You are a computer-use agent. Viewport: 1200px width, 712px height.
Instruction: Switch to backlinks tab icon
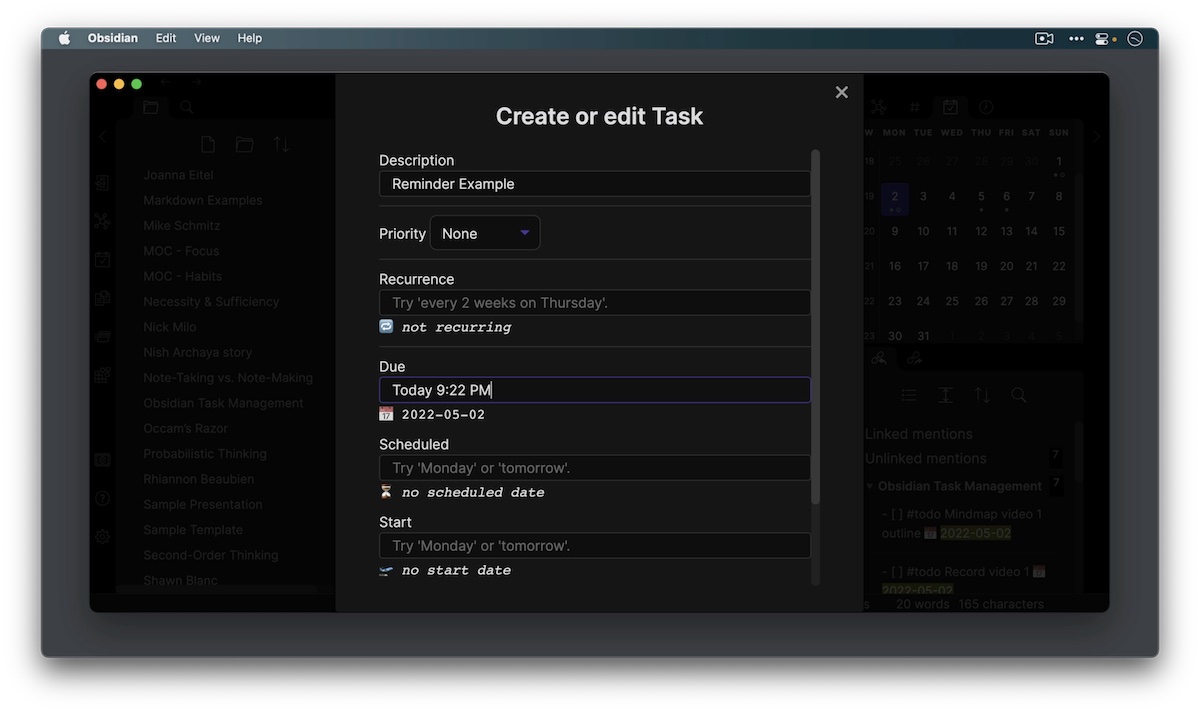click(879, 357)
